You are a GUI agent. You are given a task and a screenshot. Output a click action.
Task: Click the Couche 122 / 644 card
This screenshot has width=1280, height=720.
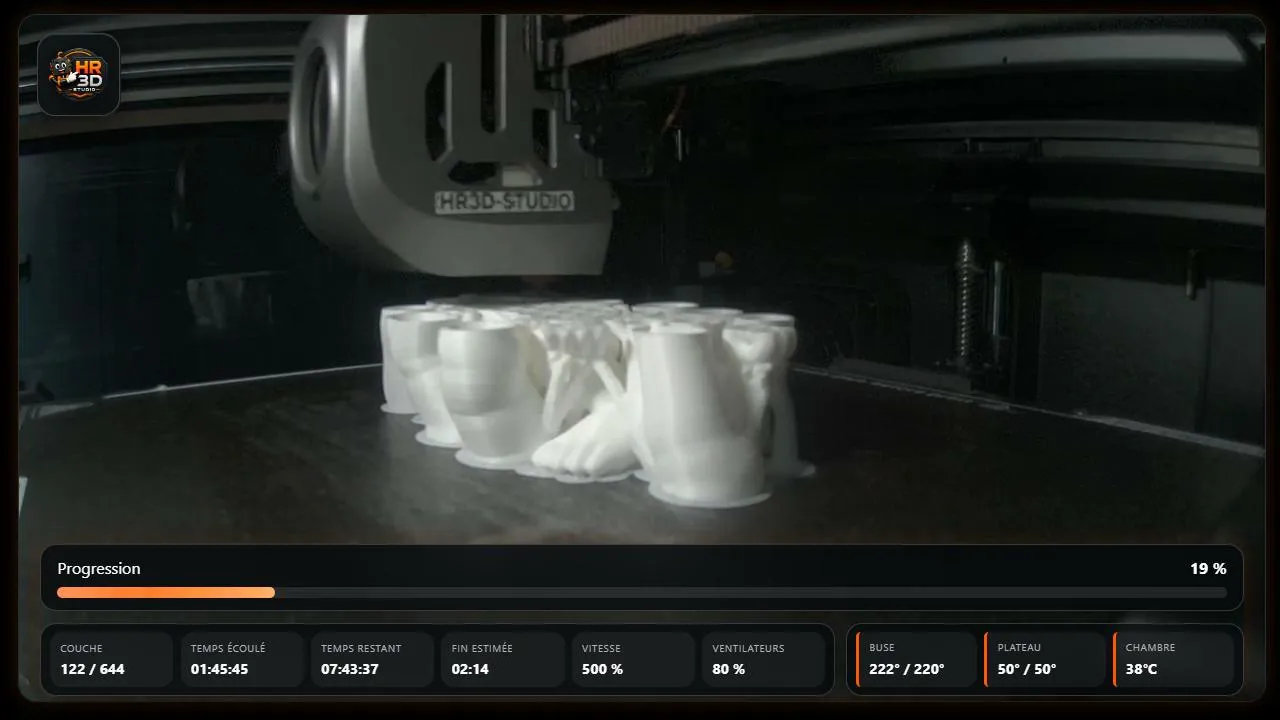(111, 659)
